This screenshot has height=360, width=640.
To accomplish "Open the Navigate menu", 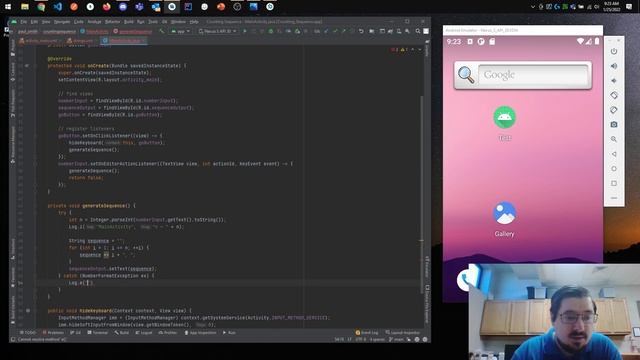I will [x=62, y=22].
